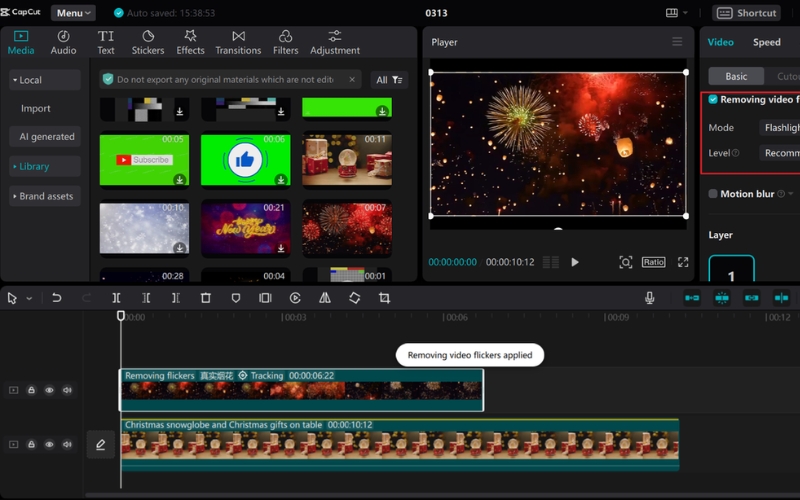
Task: Play the preview video
Action: (x=575, y=262)
